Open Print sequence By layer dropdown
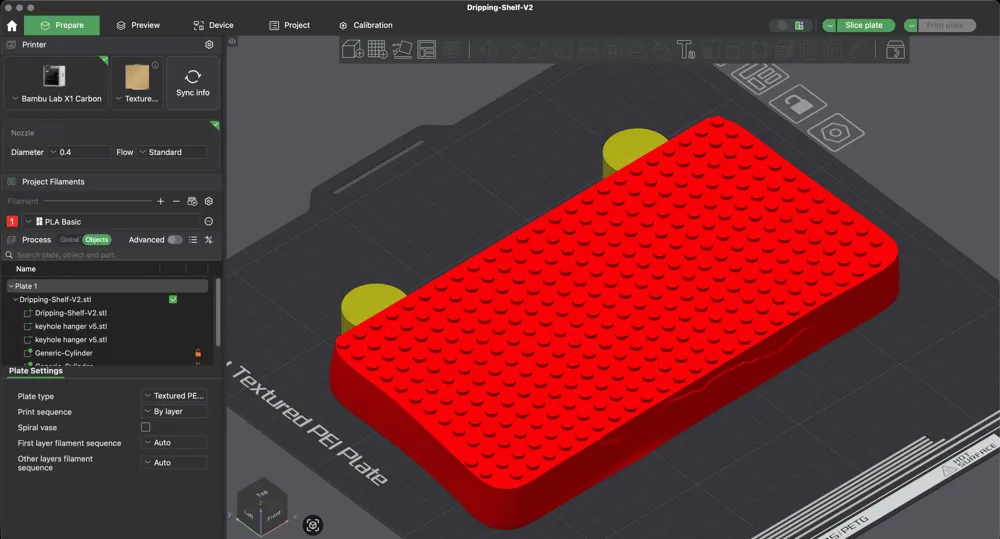The image size is (1000, 539). pyautogui.click(x=174, y=411)
